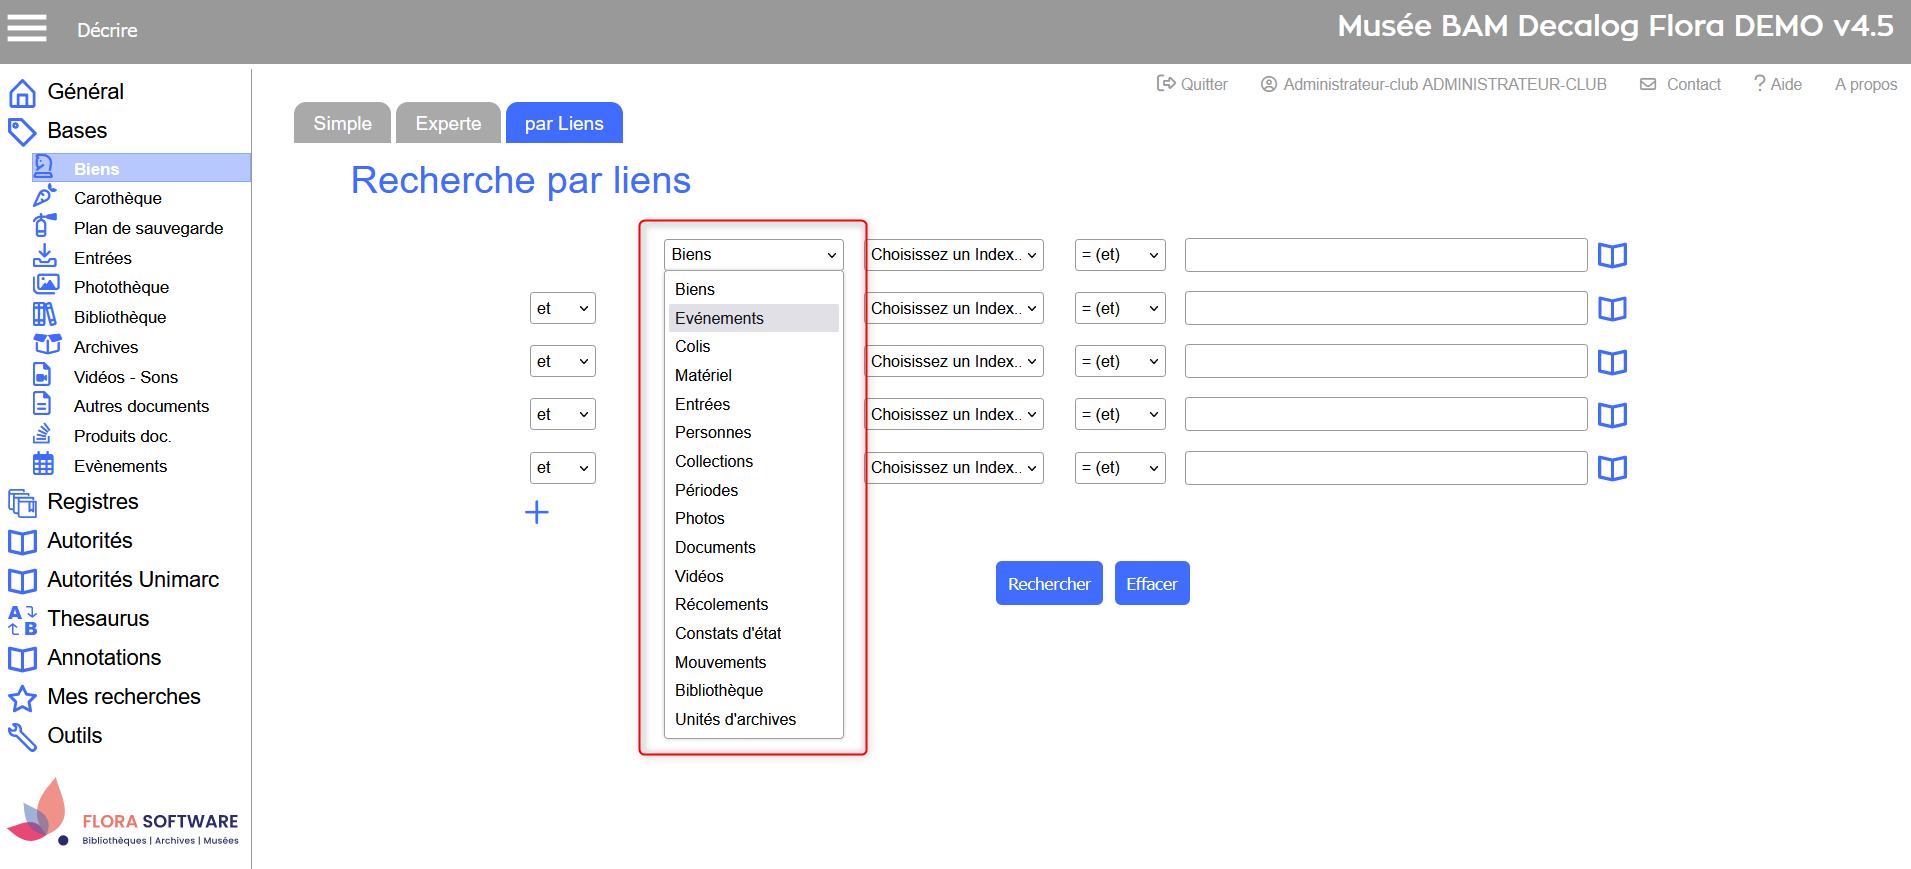Choose Collections from the open list
The width and height of the screenshot is (1911, 869).
tap(713, 461)
